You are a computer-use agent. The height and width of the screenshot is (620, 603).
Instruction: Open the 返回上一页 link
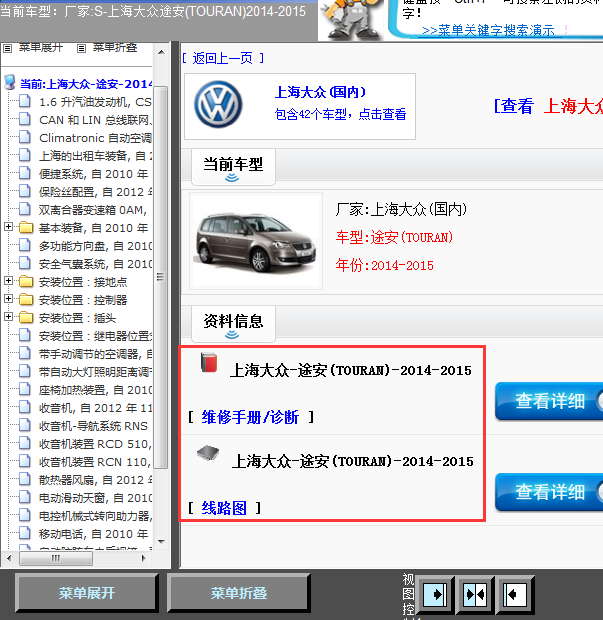tap(223, 59)
